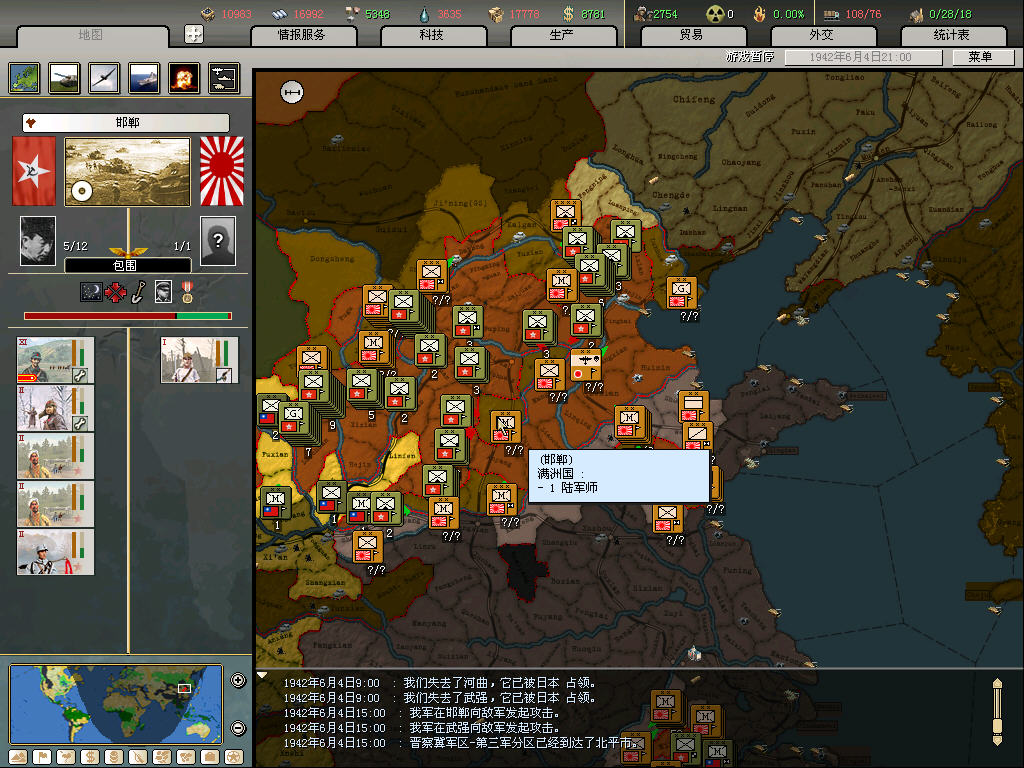Viewport: 1024px width, 768px height.
Task: Click the red crossed arrows modifier icon
Action: coord(116,292)
